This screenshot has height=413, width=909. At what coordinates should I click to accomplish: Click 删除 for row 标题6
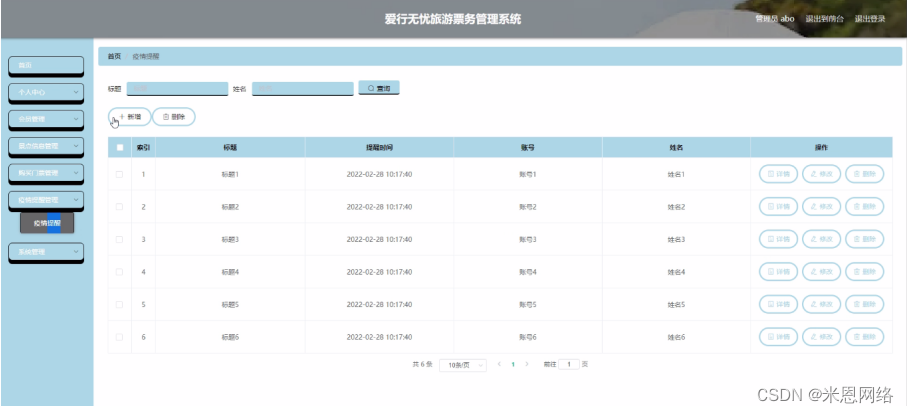[864, 336]
